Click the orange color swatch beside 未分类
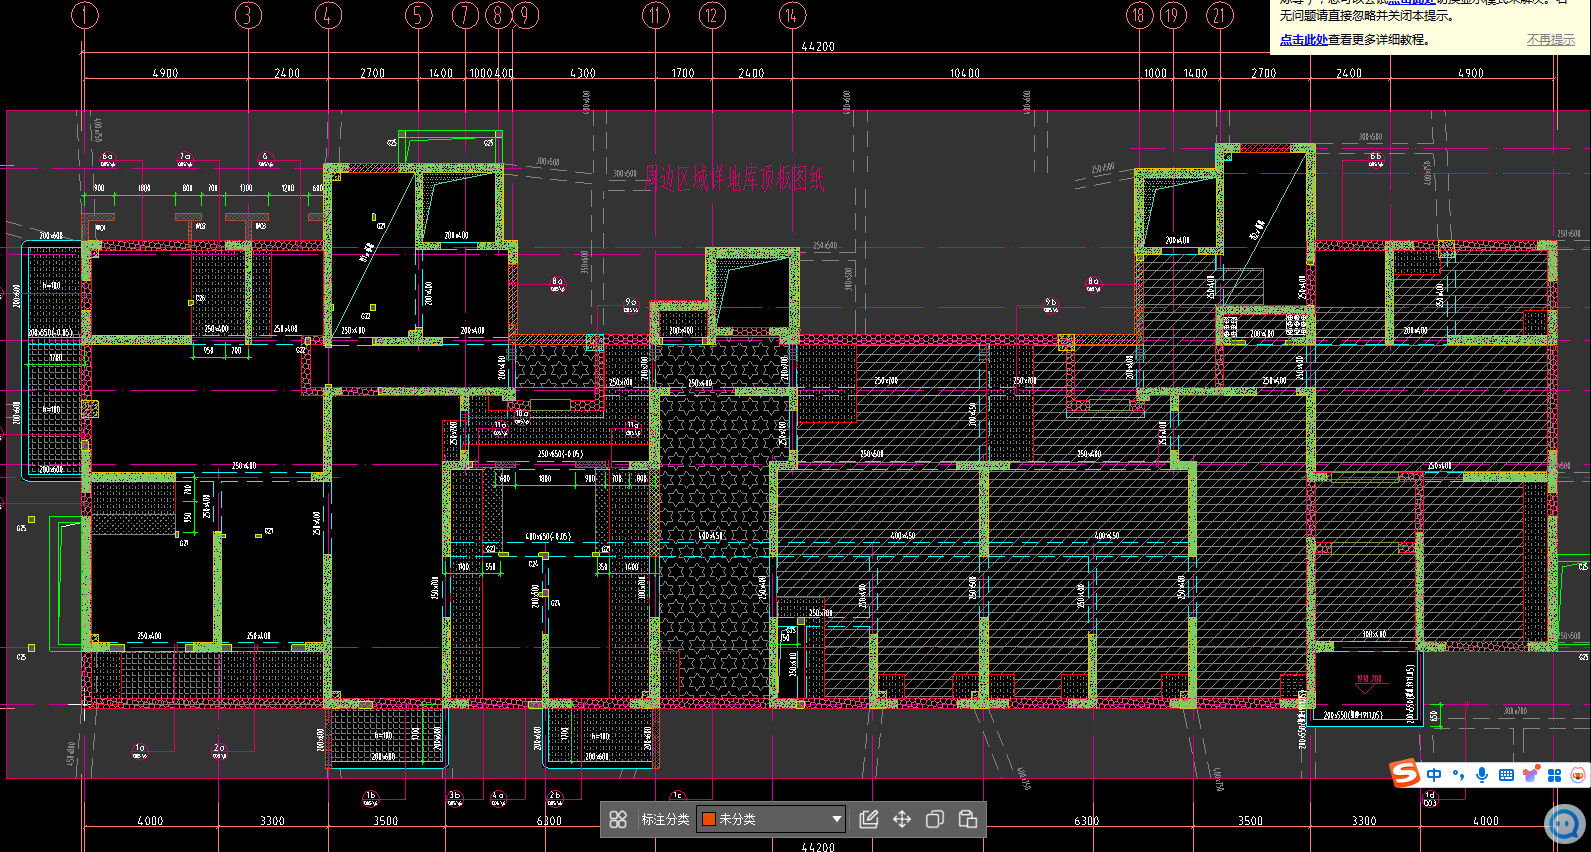The image size is (1591, 852). [709, 819]
